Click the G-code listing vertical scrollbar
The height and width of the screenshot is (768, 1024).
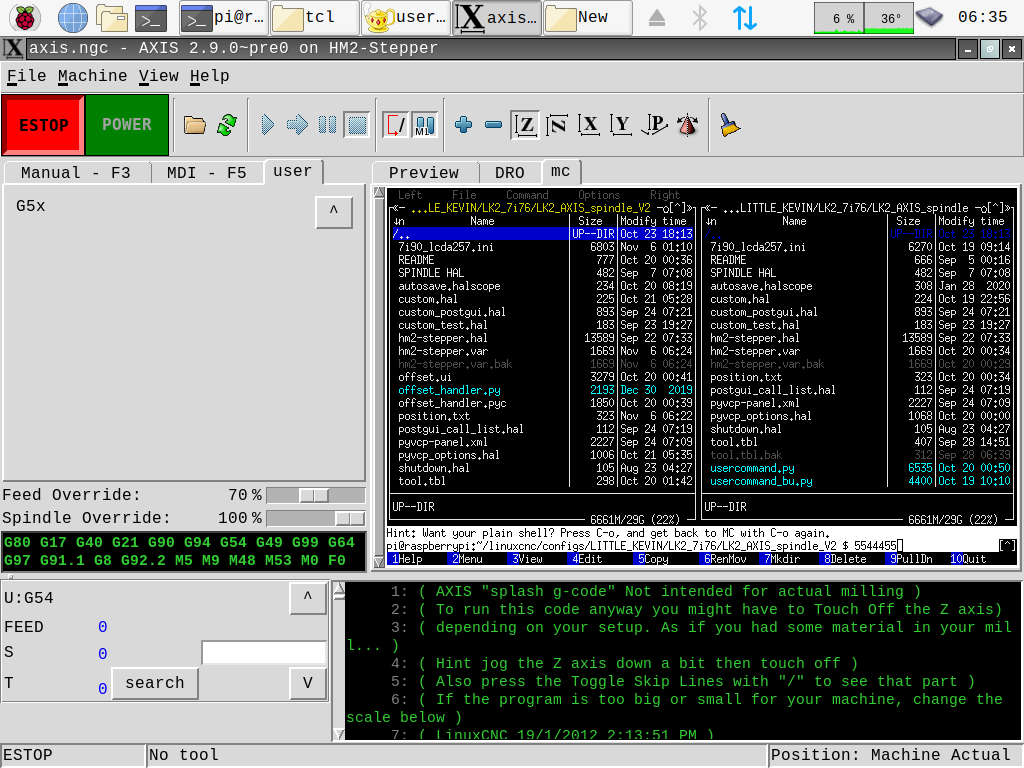[x=338, y=661]
